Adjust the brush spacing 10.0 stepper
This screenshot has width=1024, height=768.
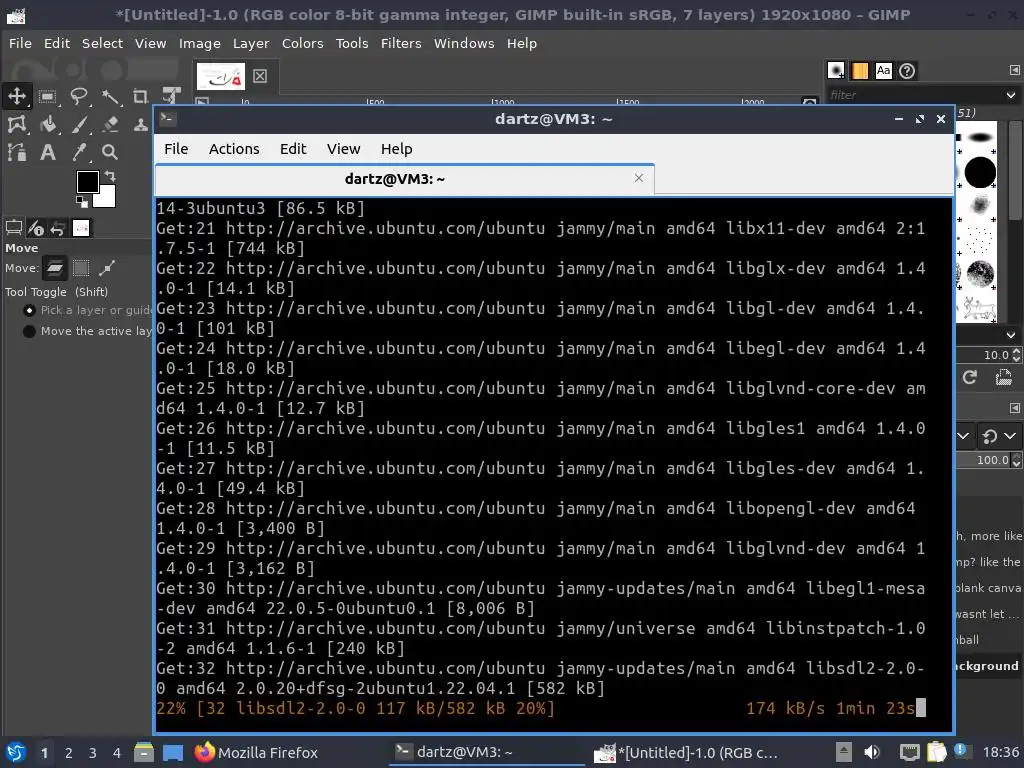(x=1016, y=355)
